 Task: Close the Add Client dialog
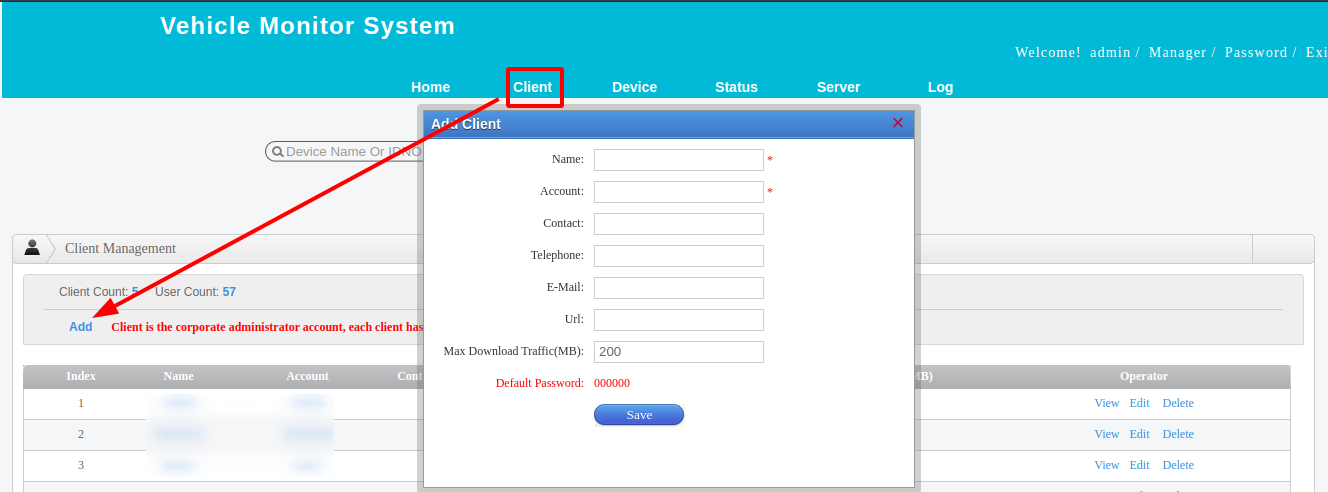[897, 123]
